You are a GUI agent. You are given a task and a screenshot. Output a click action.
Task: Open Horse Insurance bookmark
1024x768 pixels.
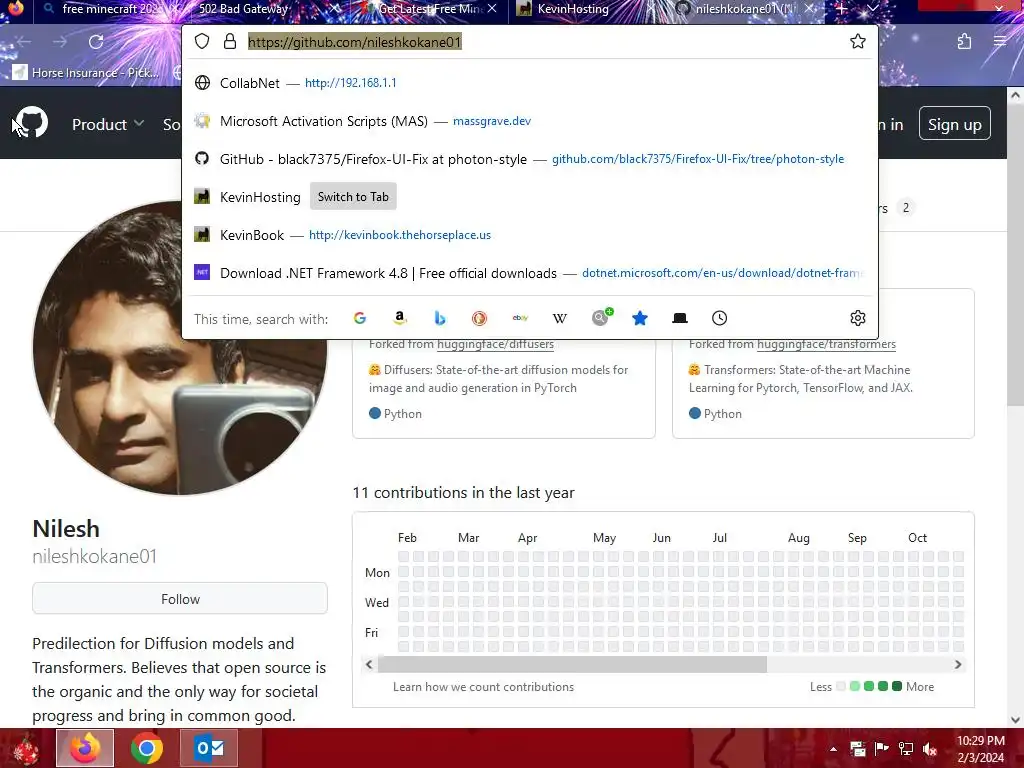click(86, 72)
